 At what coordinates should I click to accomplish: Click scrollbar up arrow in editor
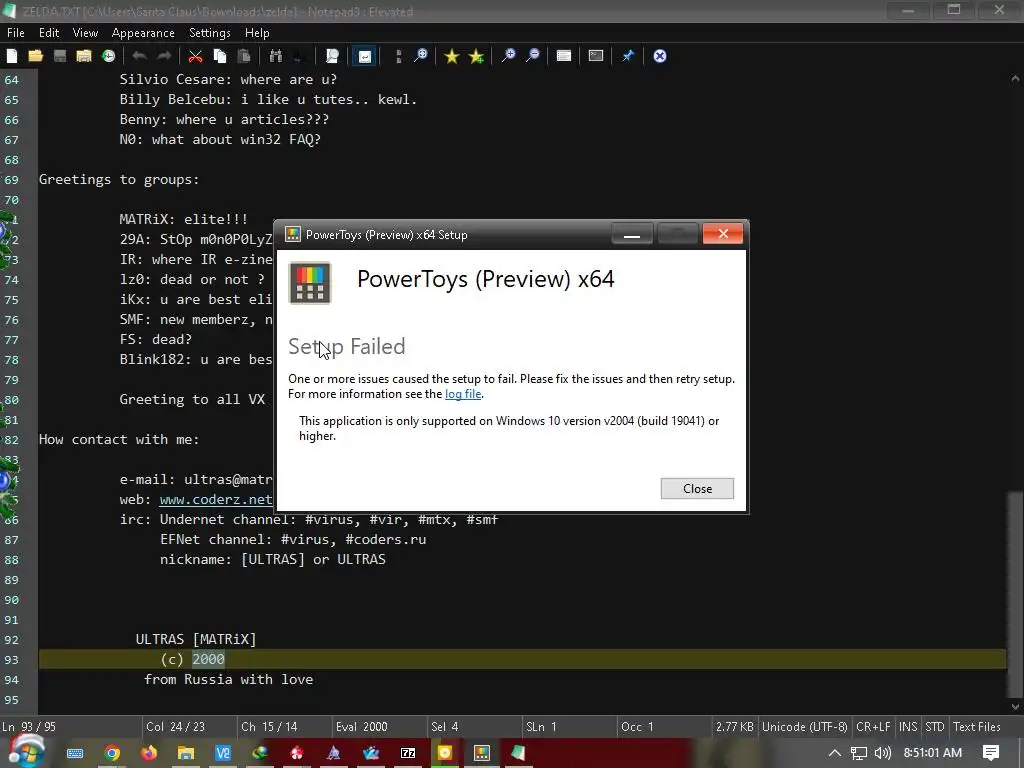1015,78
